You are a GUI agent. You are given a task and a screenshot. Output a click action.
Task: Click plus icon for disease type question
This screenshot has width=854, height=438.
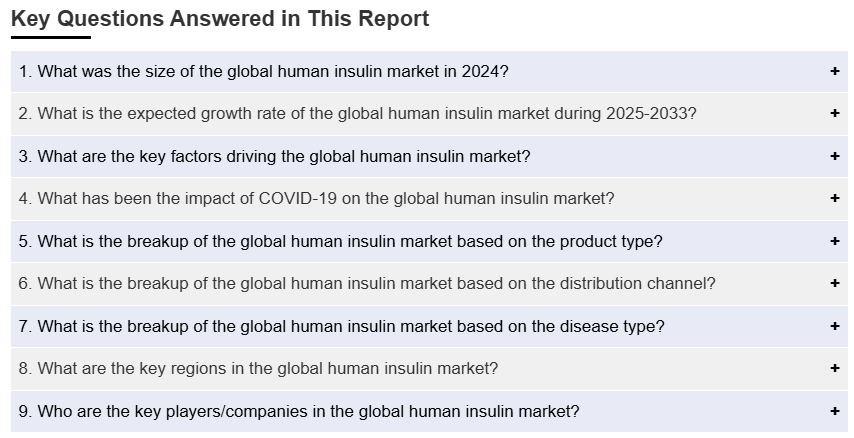click(x=834, y=326)
